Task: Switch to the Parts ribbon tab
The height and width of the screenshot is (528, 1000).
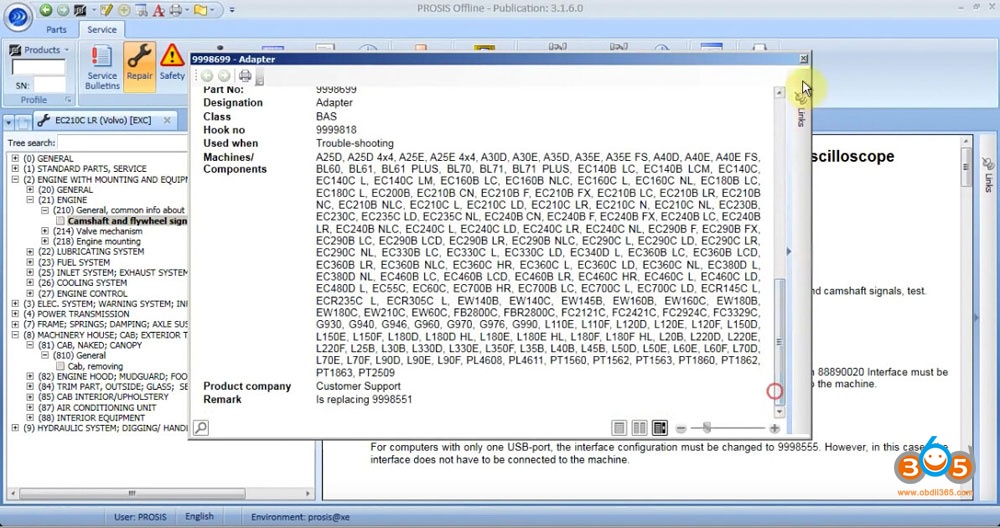Action: pos(57,30)
